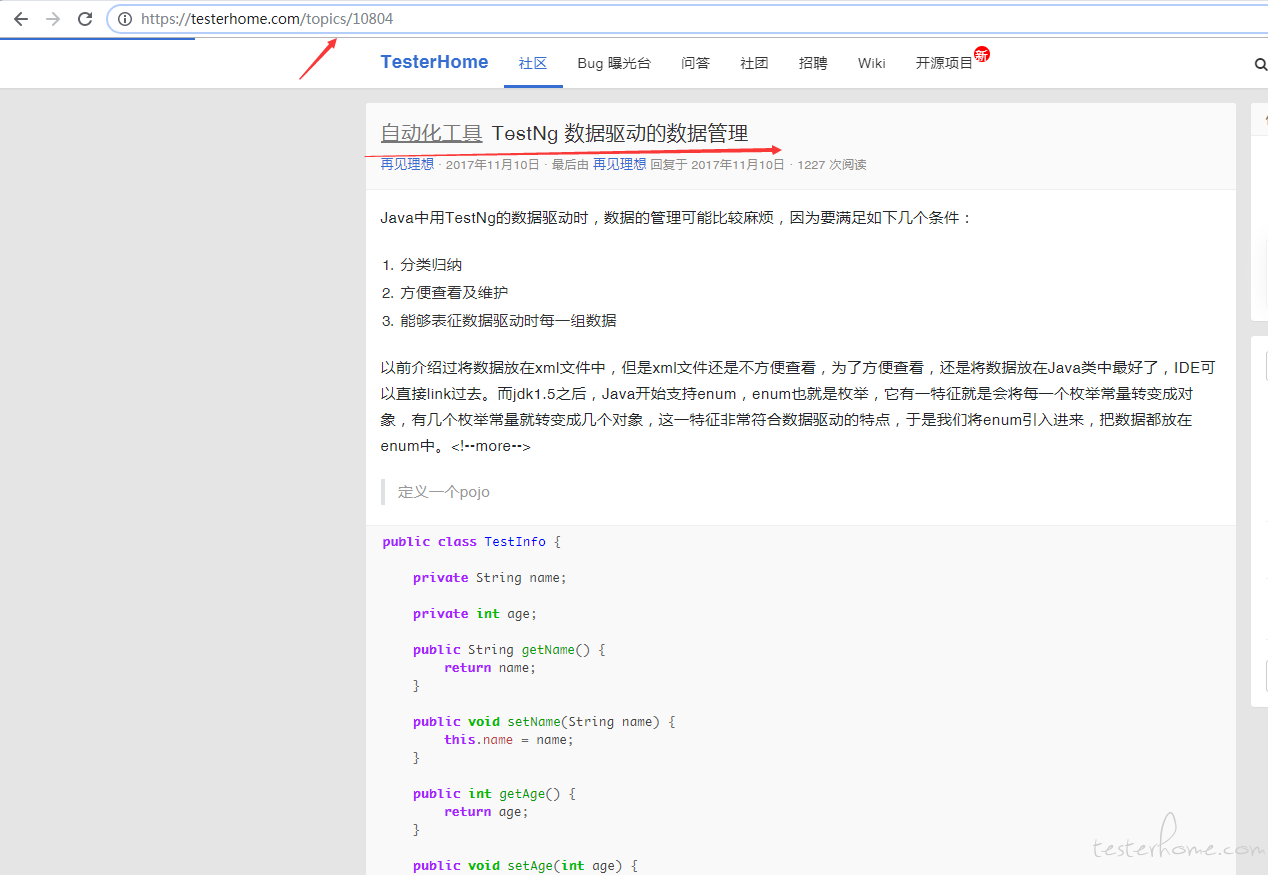The width and height of the screenshot is (1268, 875).
Task: Click list item 方便查看及维护
Action: point(454,293)
